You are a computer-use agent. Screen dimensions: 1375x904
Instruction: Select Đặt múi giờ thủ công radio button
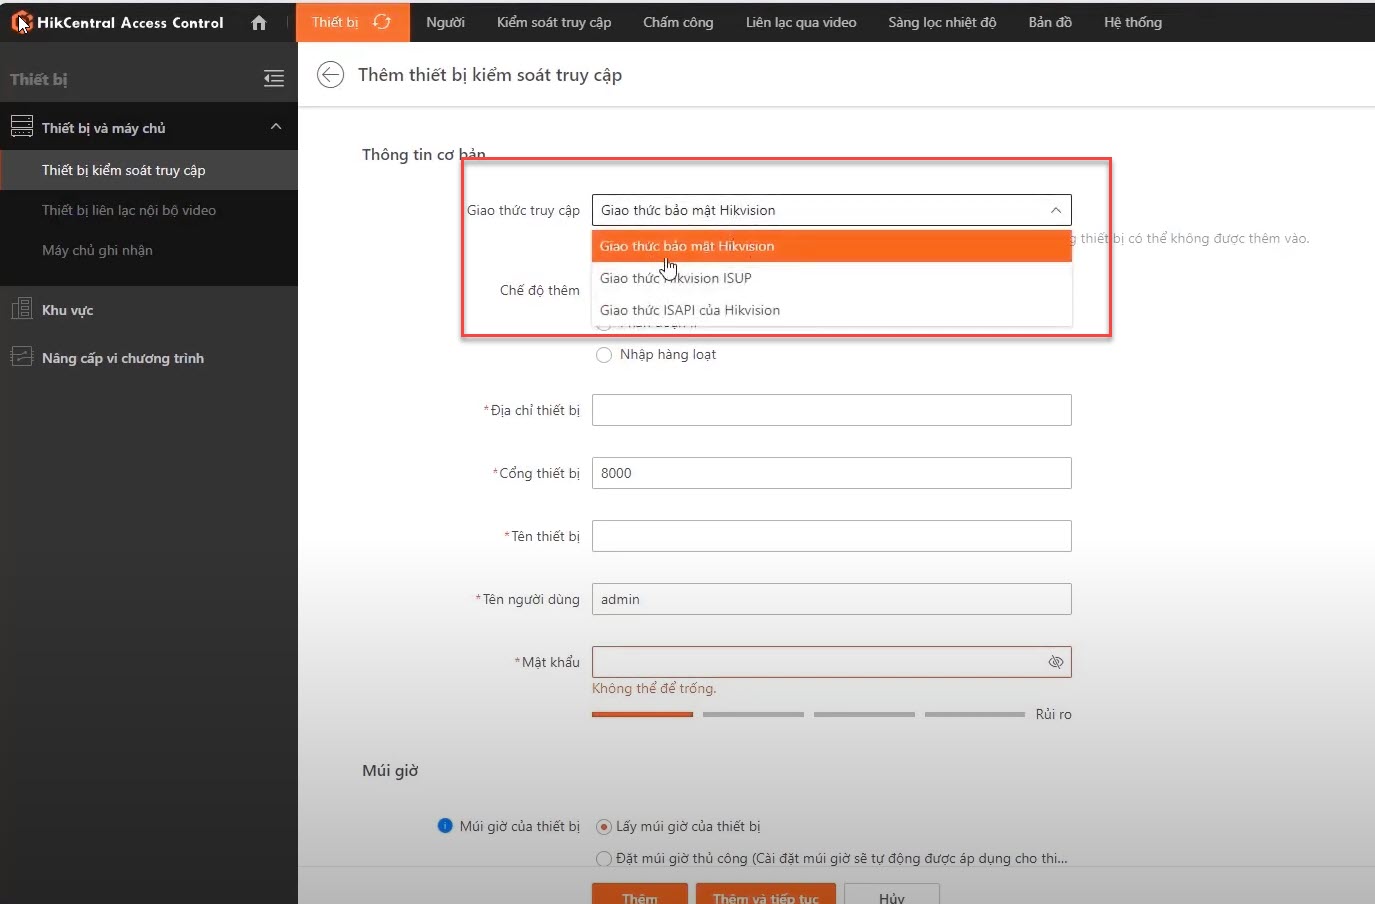(x=604, y=859)
